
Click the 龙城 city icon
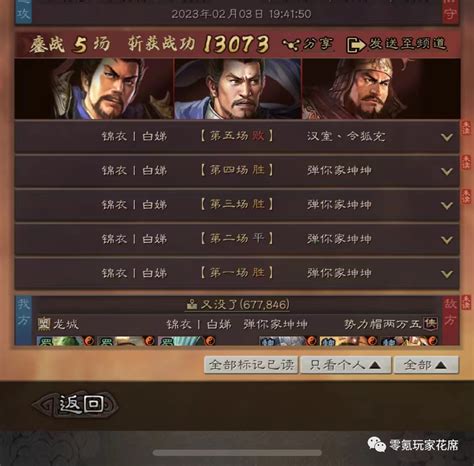pos(44,324)
